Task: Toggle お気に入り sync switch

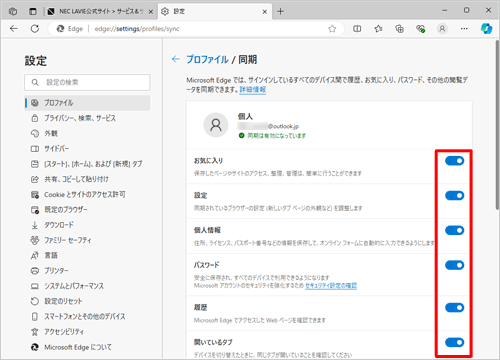Action: pyautogui.click(x=454, y=161)
